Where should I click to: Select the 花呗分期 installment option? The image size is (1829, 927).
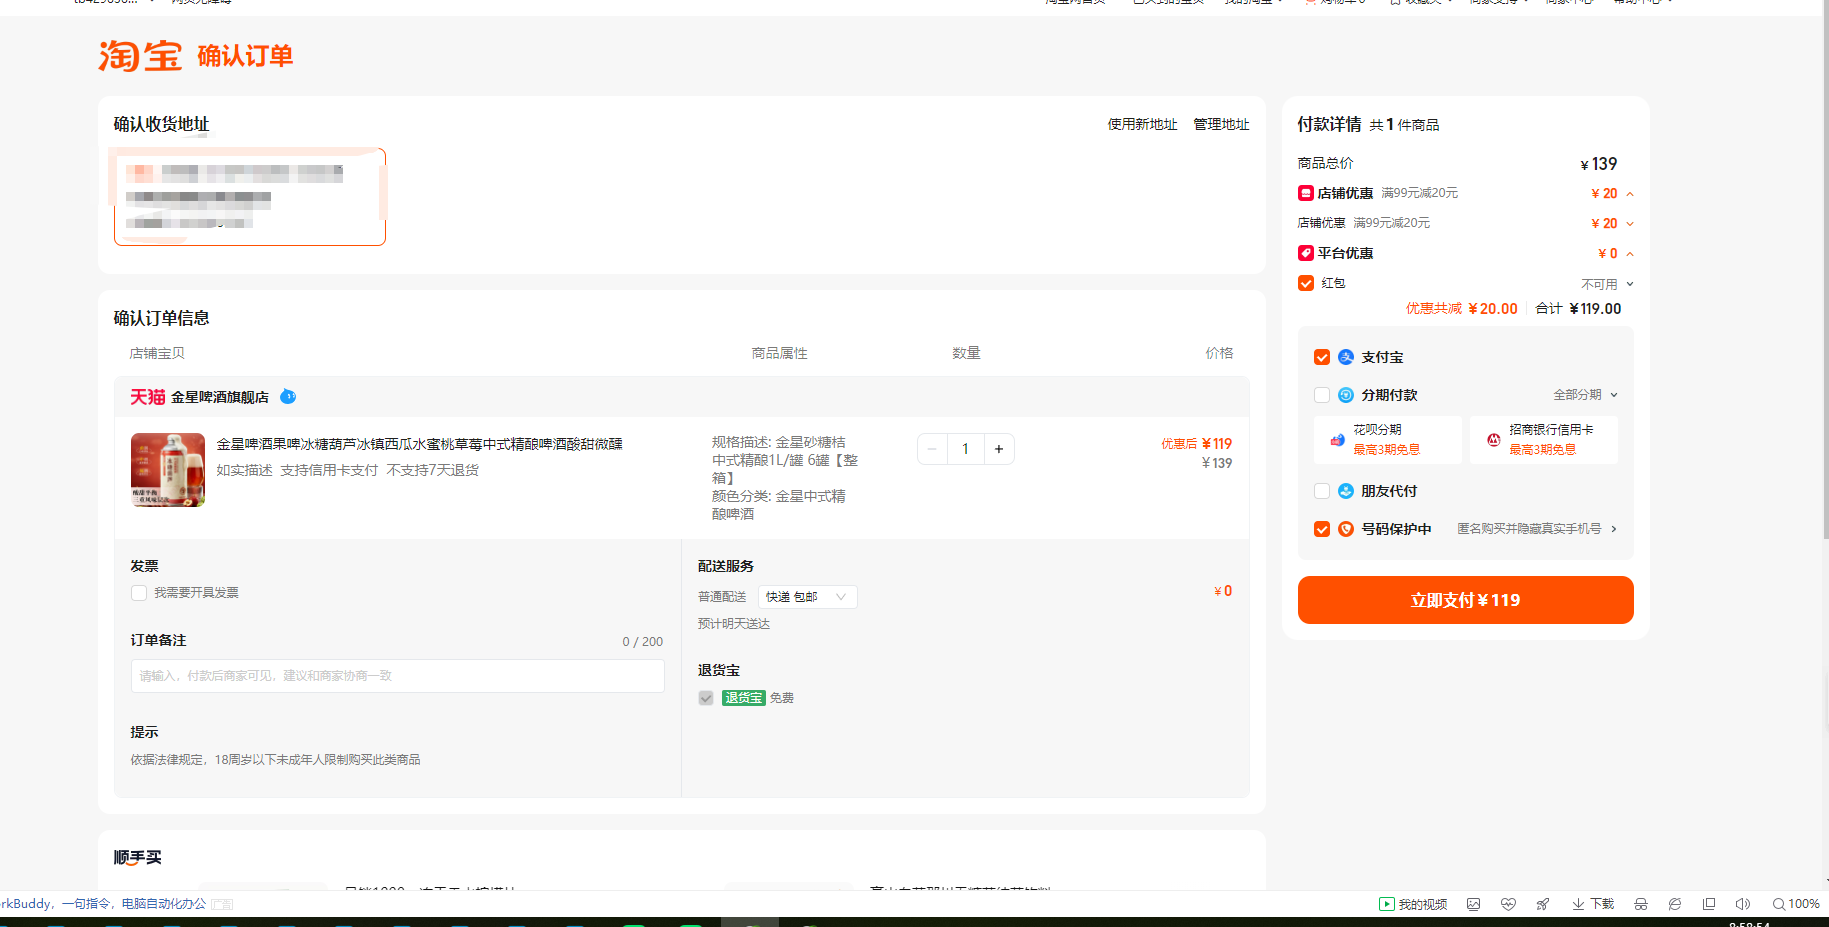(x=1388, y=440)
